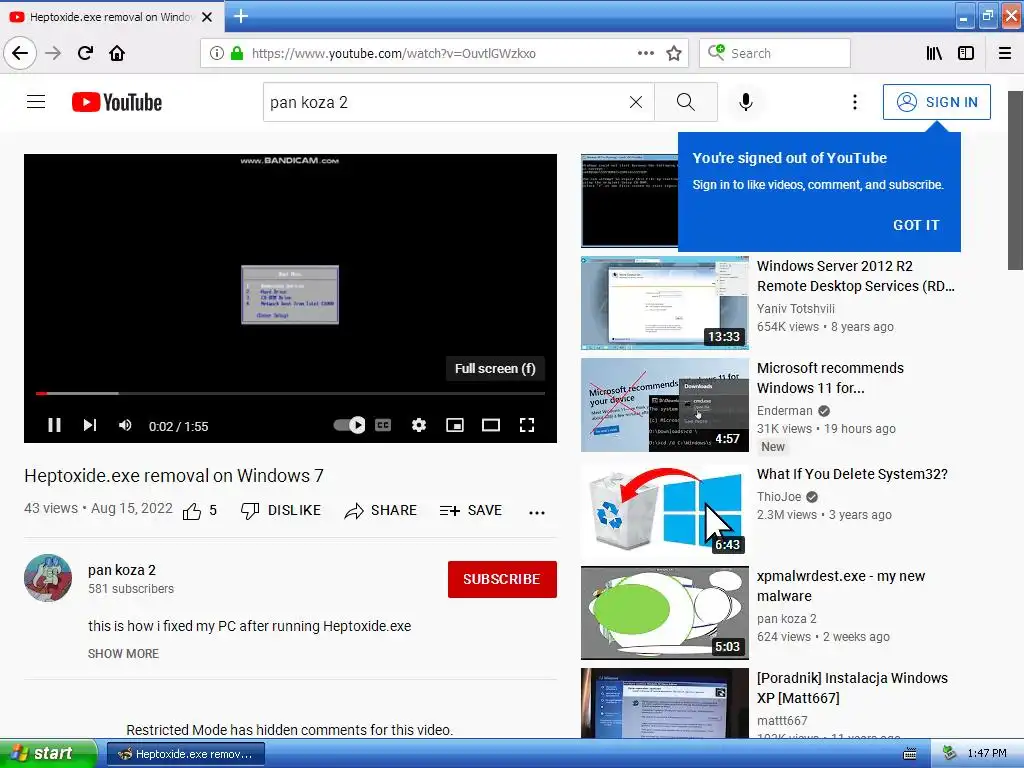Click the SIGN IN button
Image resolution: width=1024 pixels, height=768 pixels.
(936, 102)
